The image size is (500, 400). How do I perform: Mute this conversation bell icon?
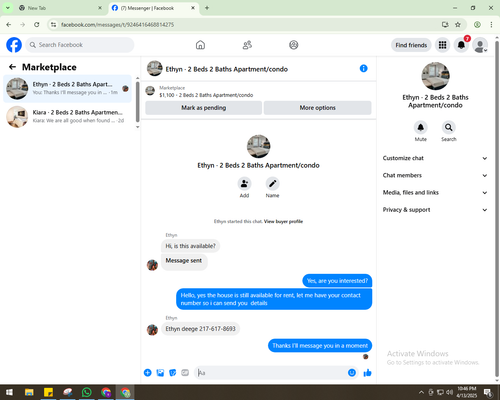421,127
